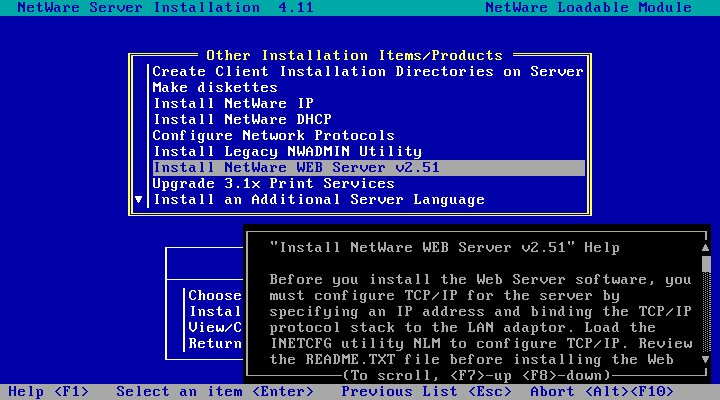Screen dimensions: 720x400
Task: Click help line 'specifying an IP address'
Action: coord(481,312)
